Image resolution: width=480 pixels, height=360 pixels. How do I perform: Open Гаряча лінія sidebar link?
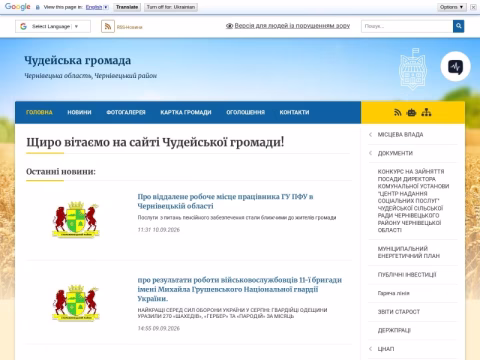click(x=394, y=293)
